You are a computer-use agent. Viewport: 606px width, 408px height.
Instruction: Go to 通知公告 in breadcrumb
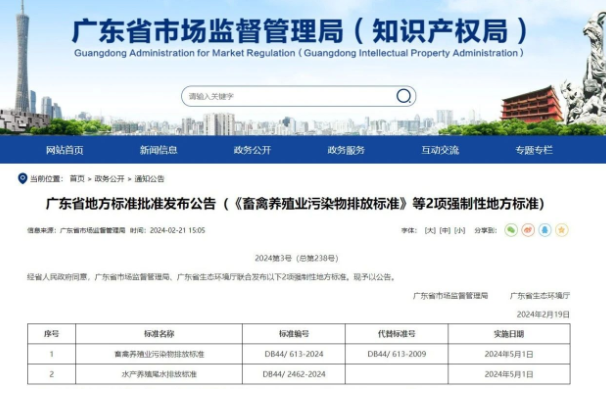click(149, 178)
